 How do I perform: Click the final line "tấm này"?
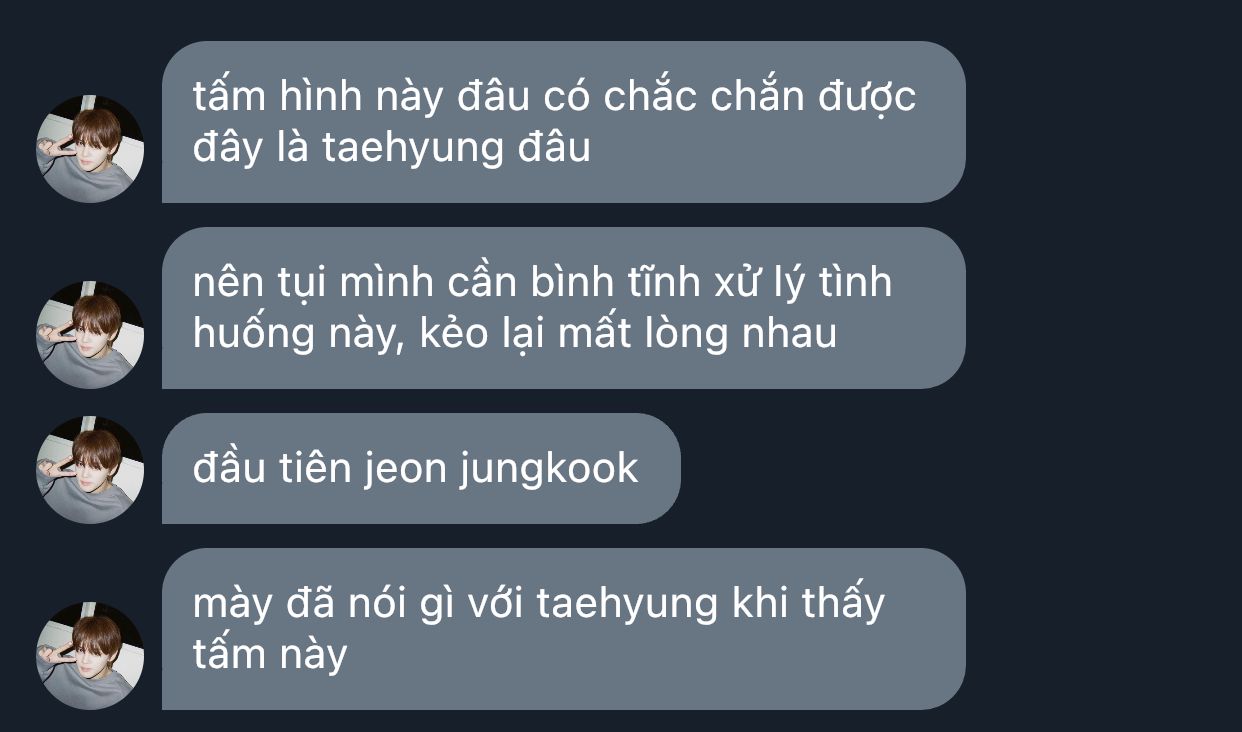click(x=270, y=655)
